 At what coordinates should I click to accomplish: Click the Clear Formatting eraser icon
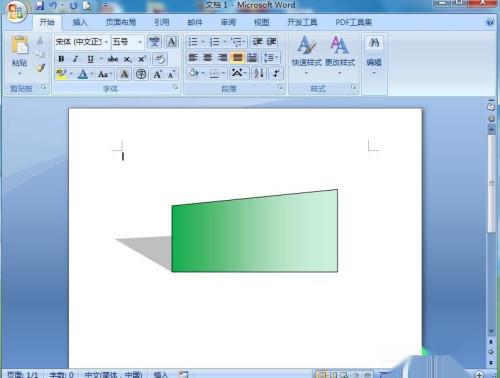160,59
